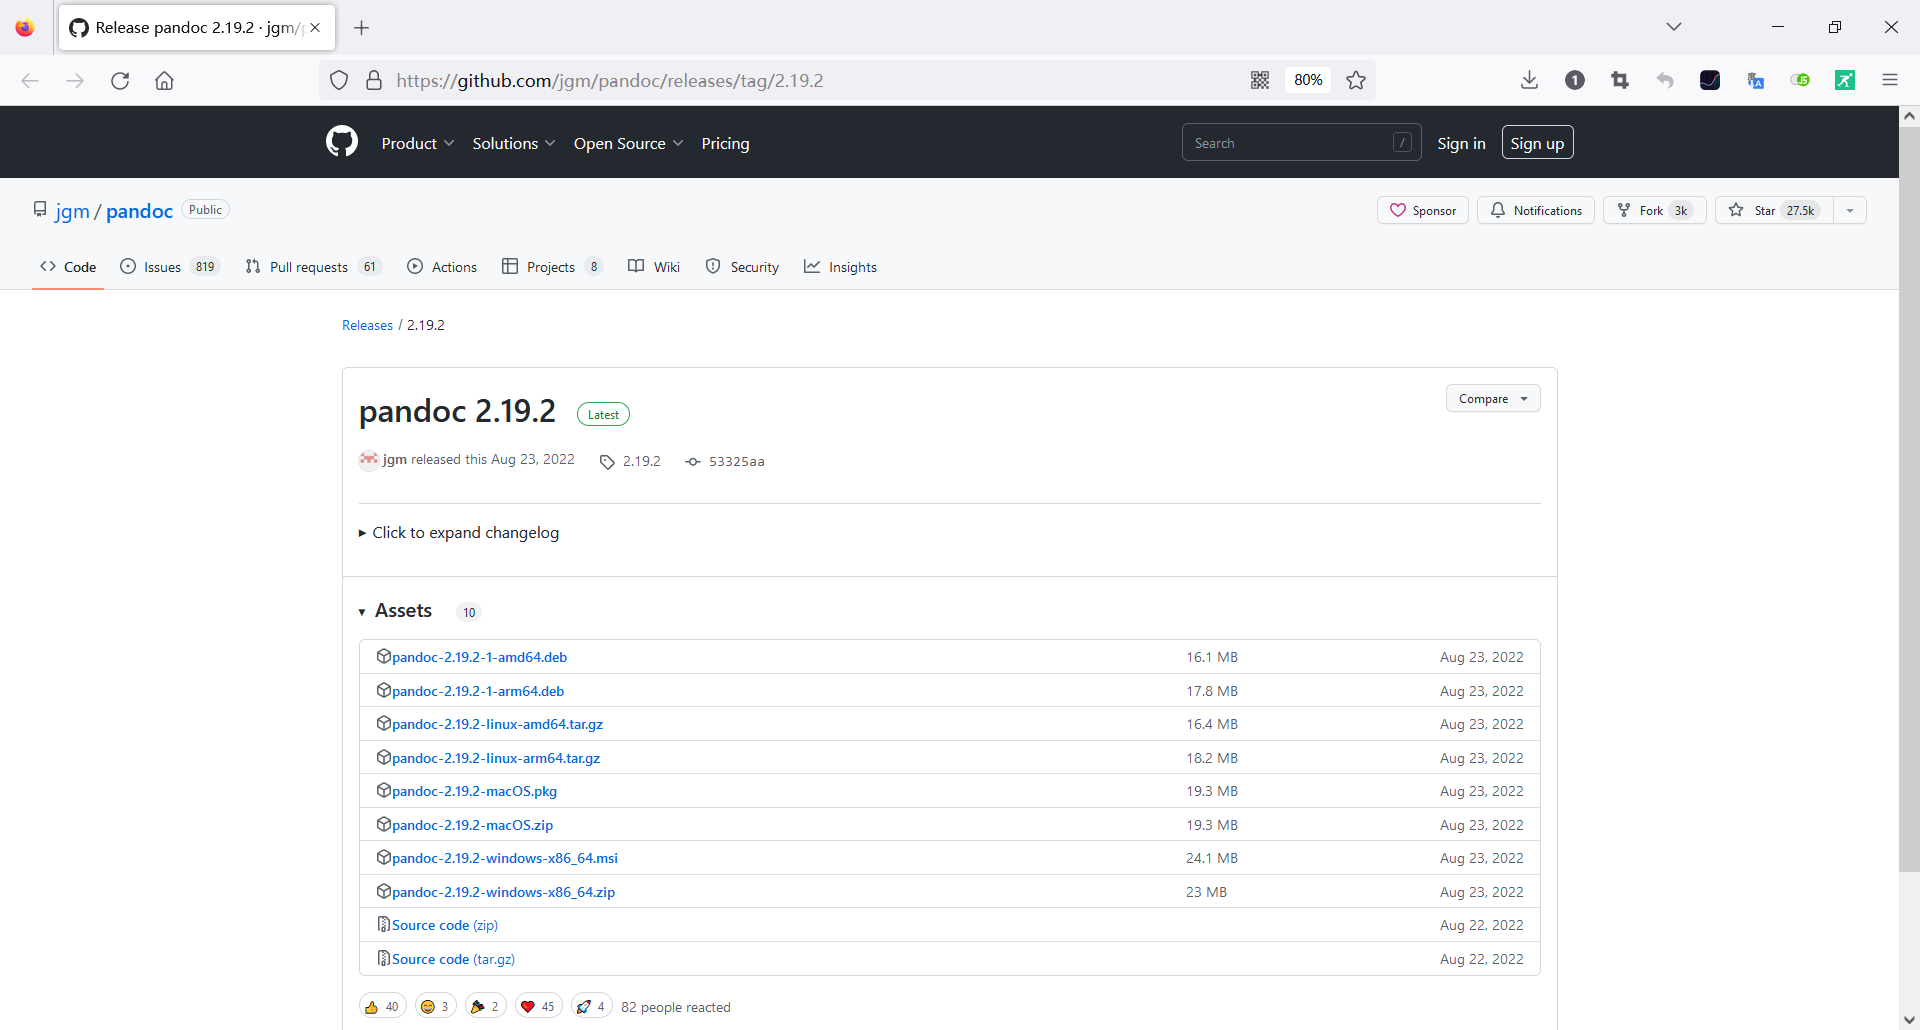Image resolution: width=1920 pixels, height=1030 pixels.
Task: Click the Latest release badge
Action: [x=603, y=415]
